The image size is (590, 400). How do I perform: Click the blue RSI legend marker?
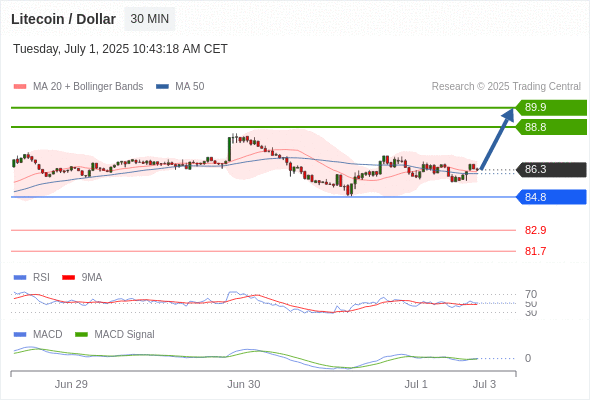click(x=20, y=278)
